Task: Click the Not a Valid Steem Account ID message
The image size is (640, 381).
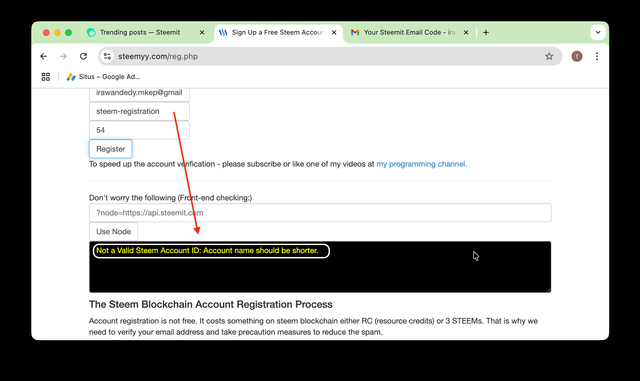Action: (x=207, y=251)
